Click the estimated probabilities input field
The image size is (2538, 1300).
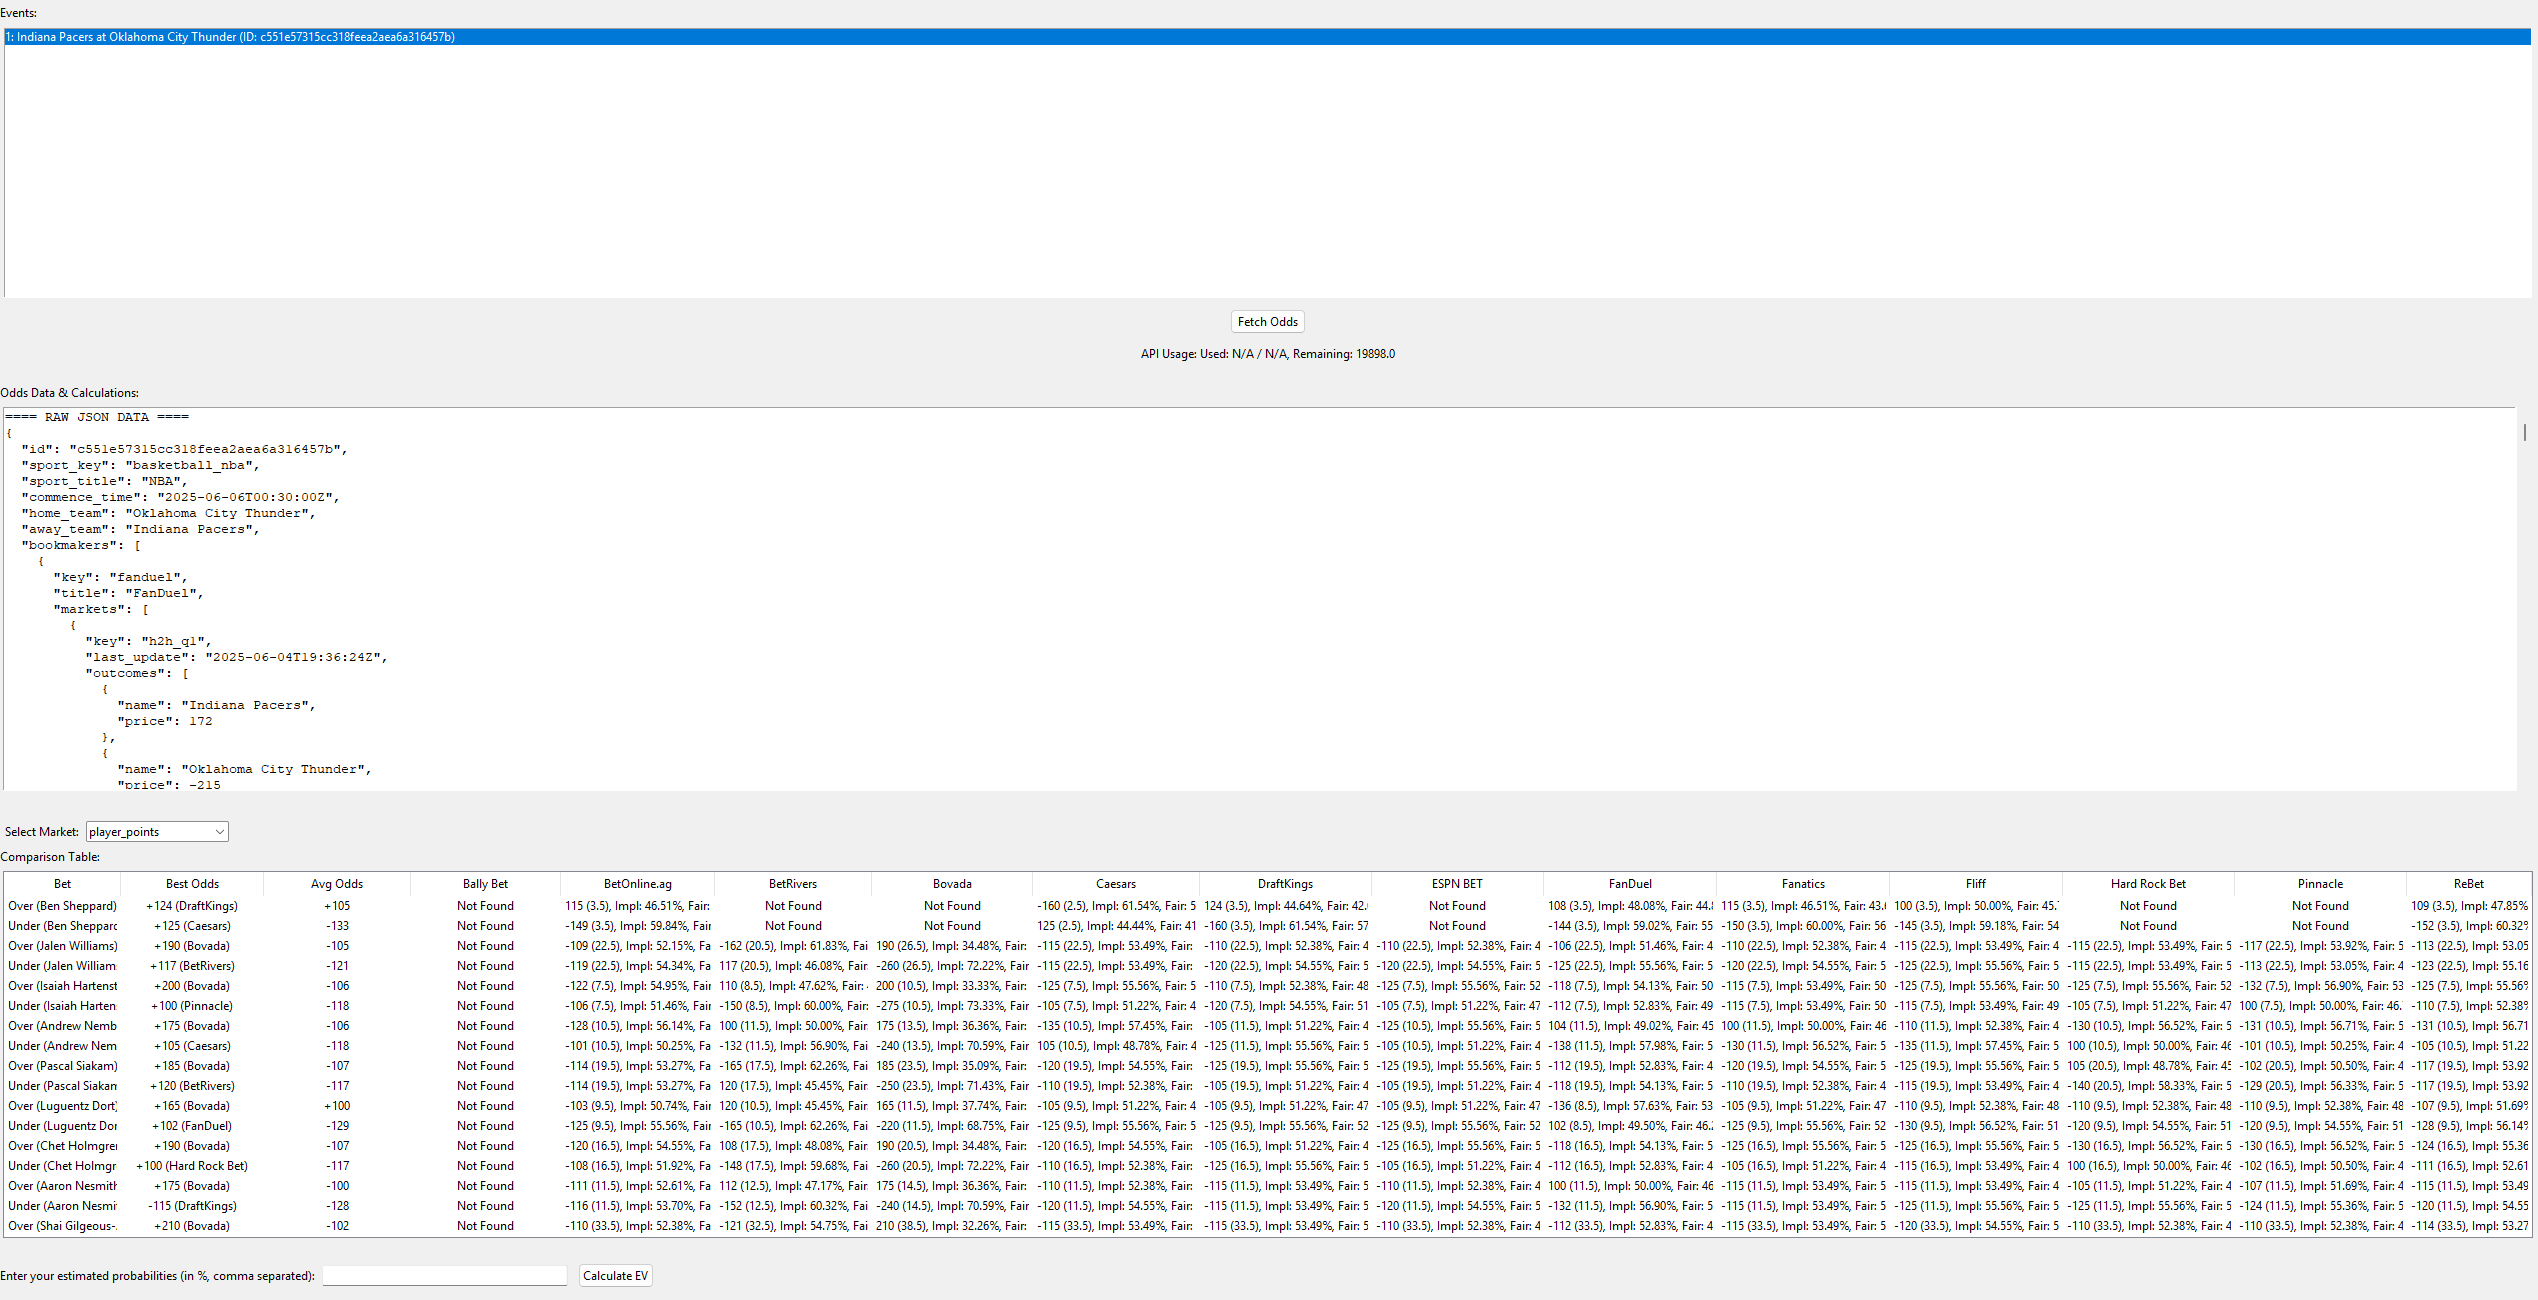[x=443, y=1275]
